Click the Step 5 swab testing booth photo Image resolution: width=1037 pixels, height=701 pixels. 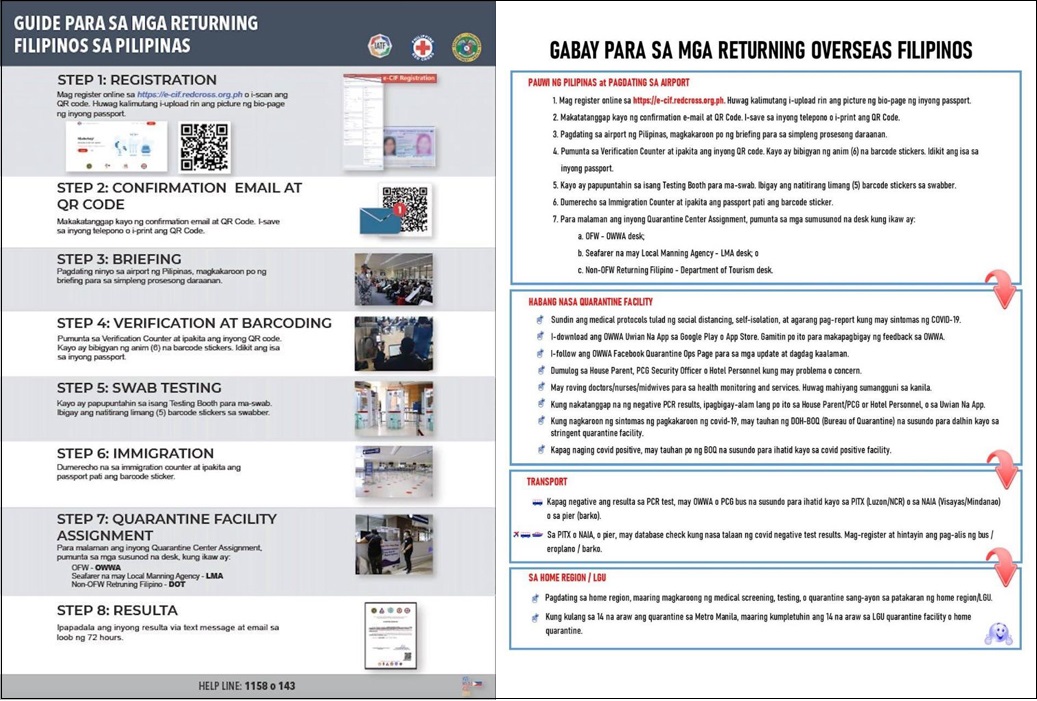393,406
